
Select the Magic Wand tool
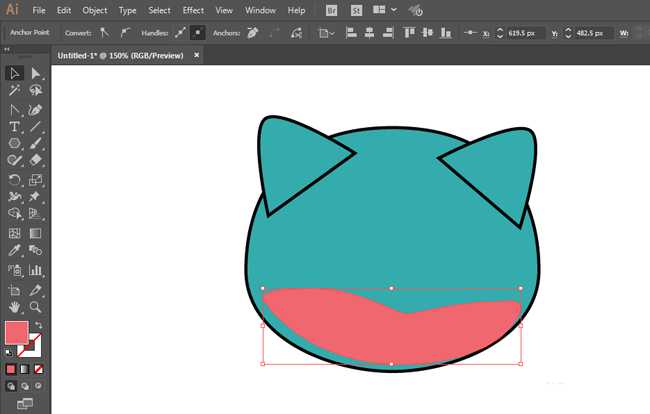[x=15, y=91]
